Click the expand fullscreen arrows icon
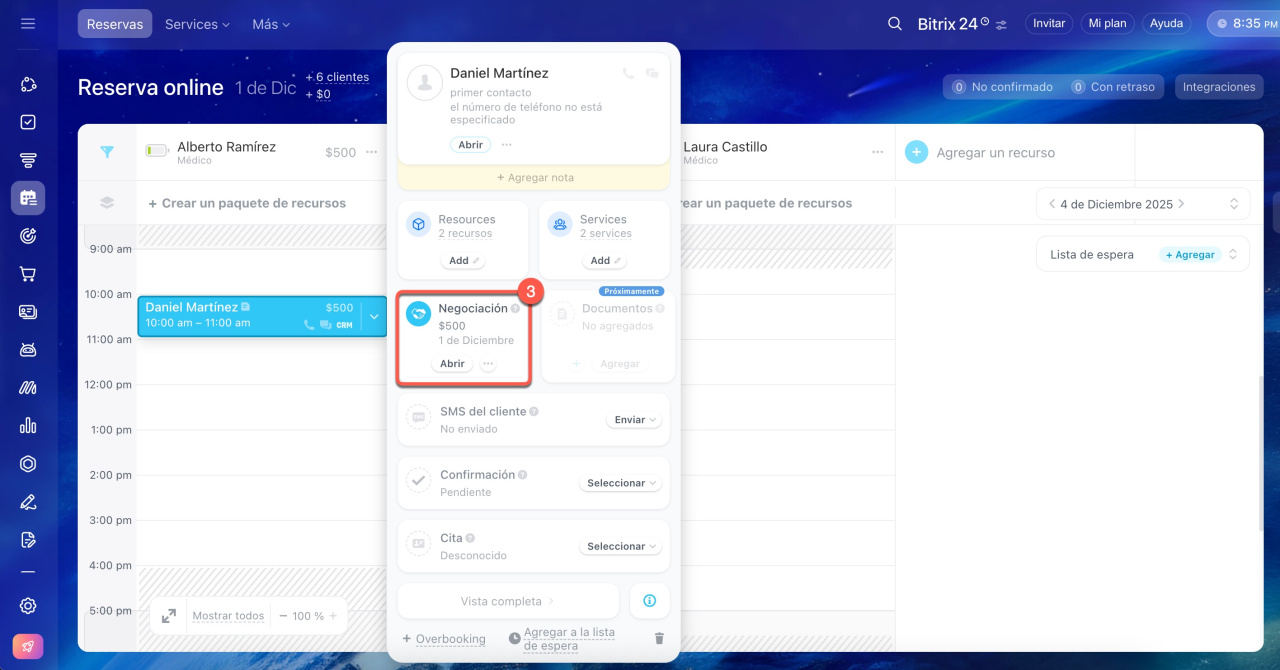This screenshot has height=670, width=1280. click(x=169, y=616)
